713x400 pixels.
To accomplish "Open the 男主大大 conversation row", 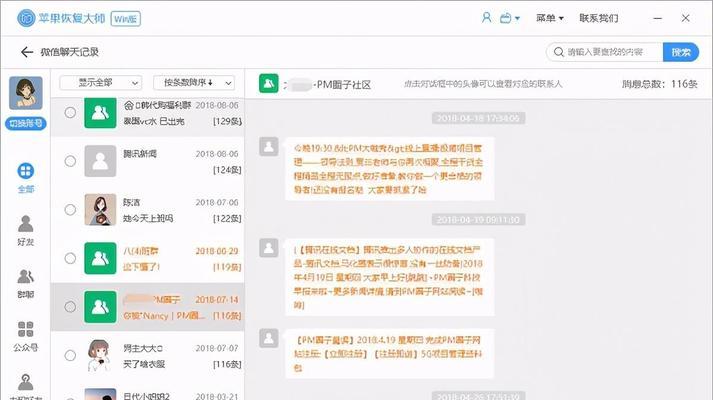I will [147, 355].
